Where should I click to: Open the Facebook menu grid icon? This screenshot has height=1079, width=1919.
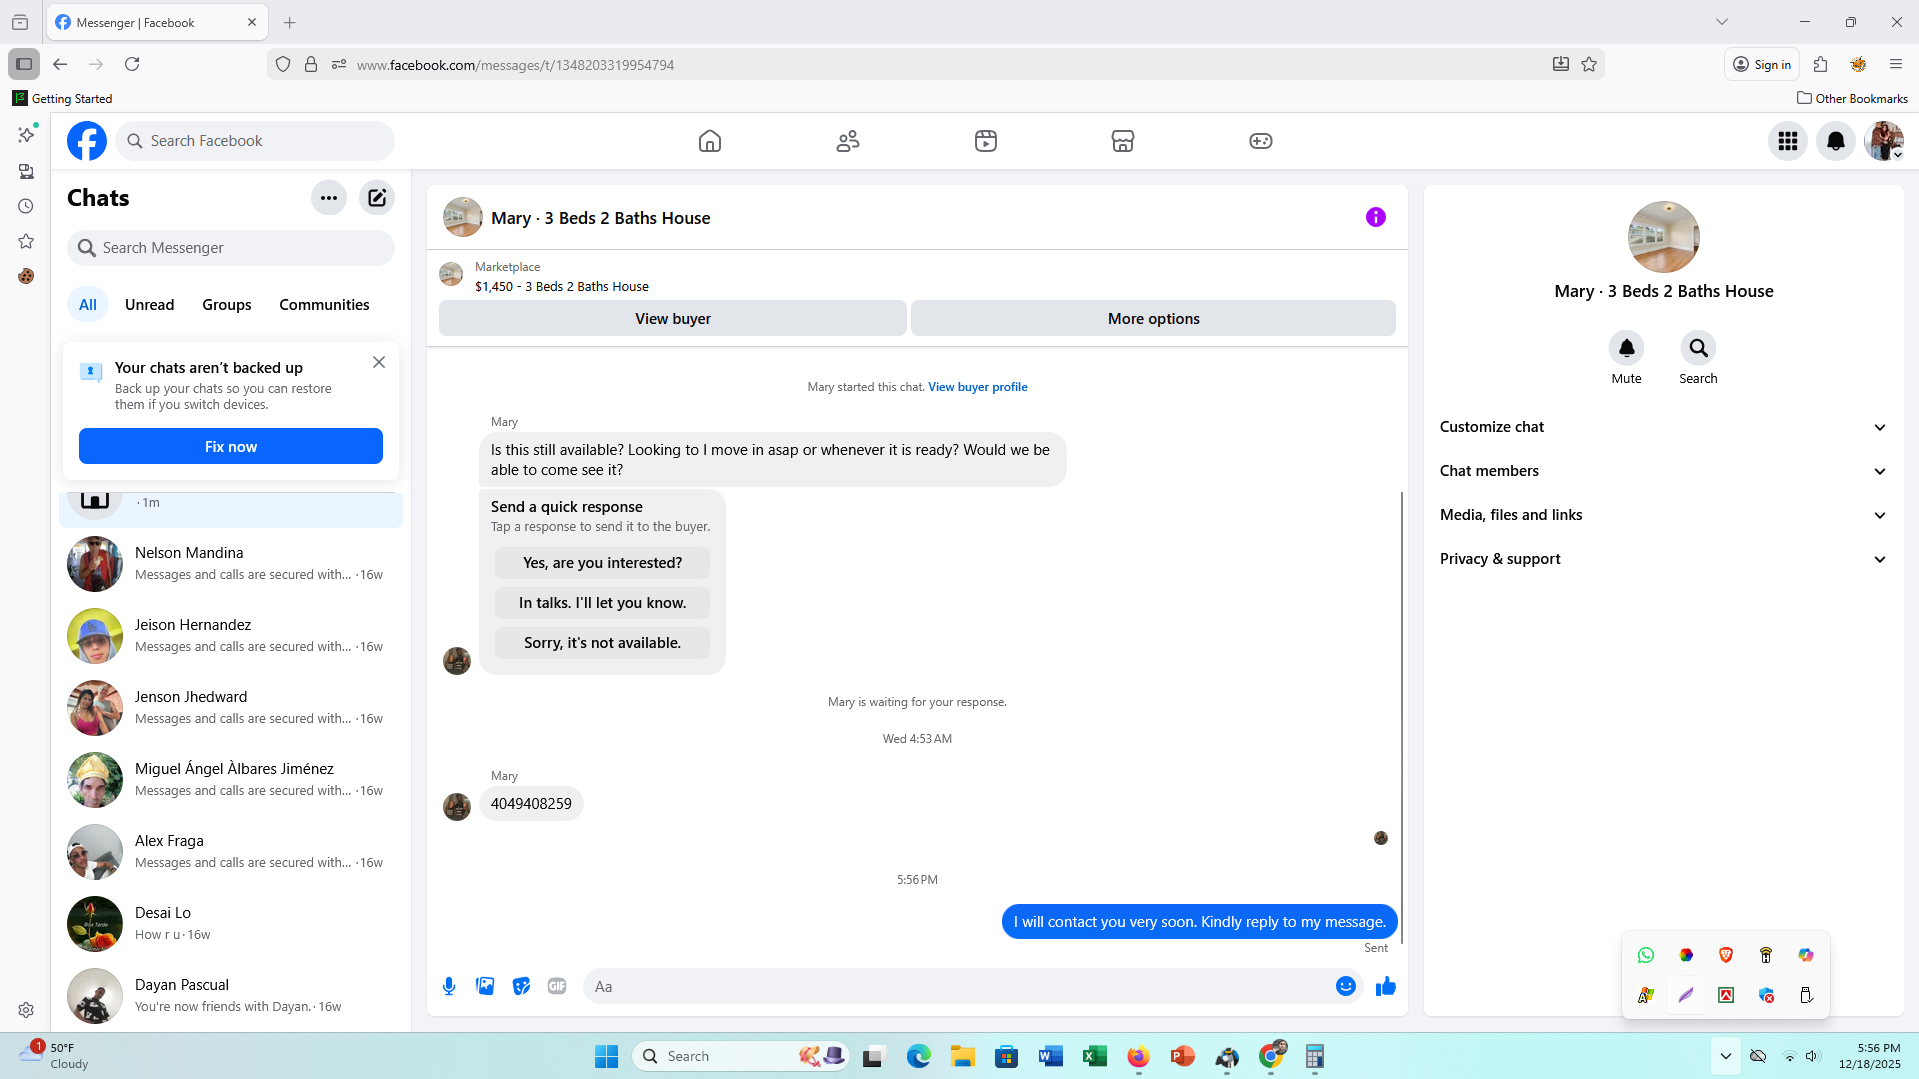pos(1788,141)
